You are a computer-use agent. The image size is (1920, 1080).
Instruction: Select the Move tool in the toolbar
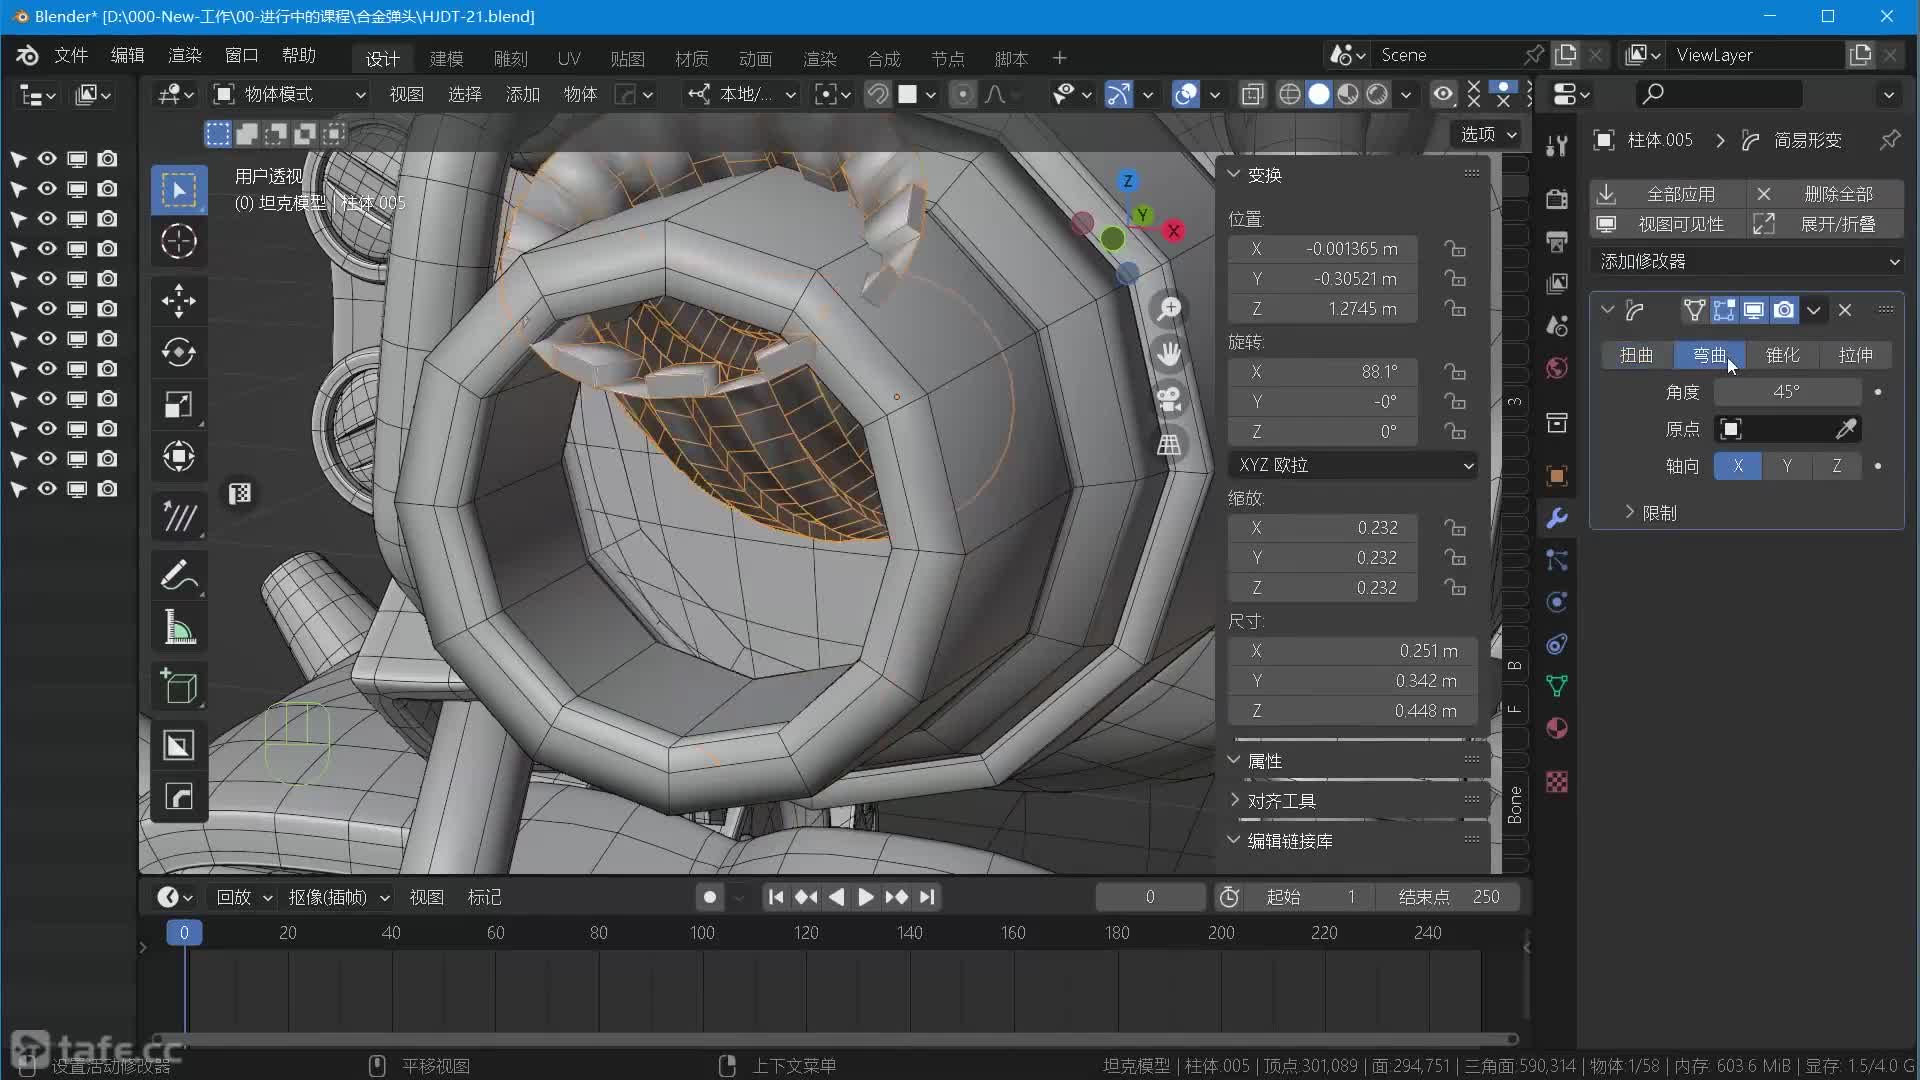(179, 300)
